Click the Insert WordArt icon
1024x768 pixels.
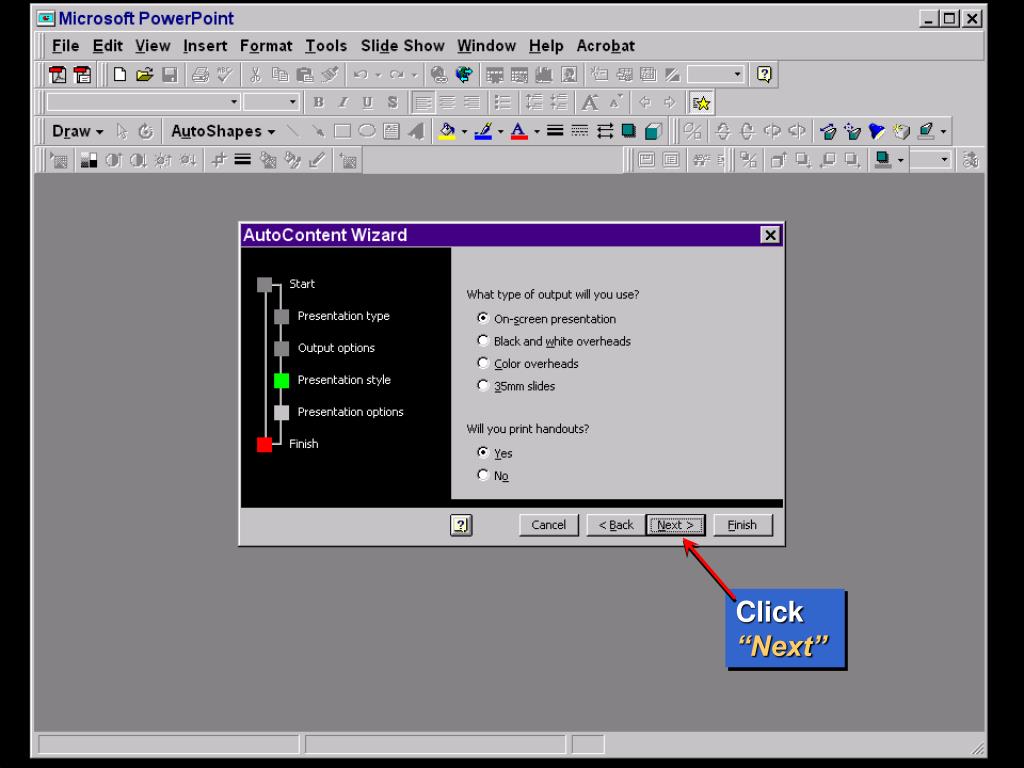[416, 131]
